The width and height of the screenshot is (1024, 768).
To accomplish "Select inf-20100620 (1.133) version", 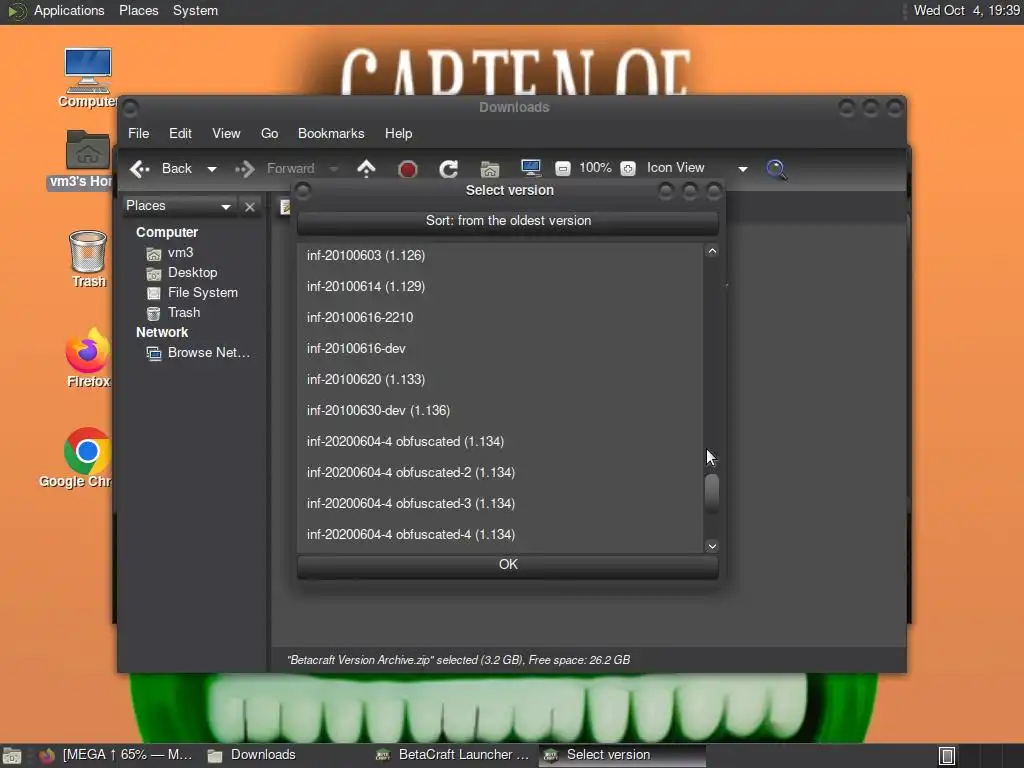I will click(500, 379).
